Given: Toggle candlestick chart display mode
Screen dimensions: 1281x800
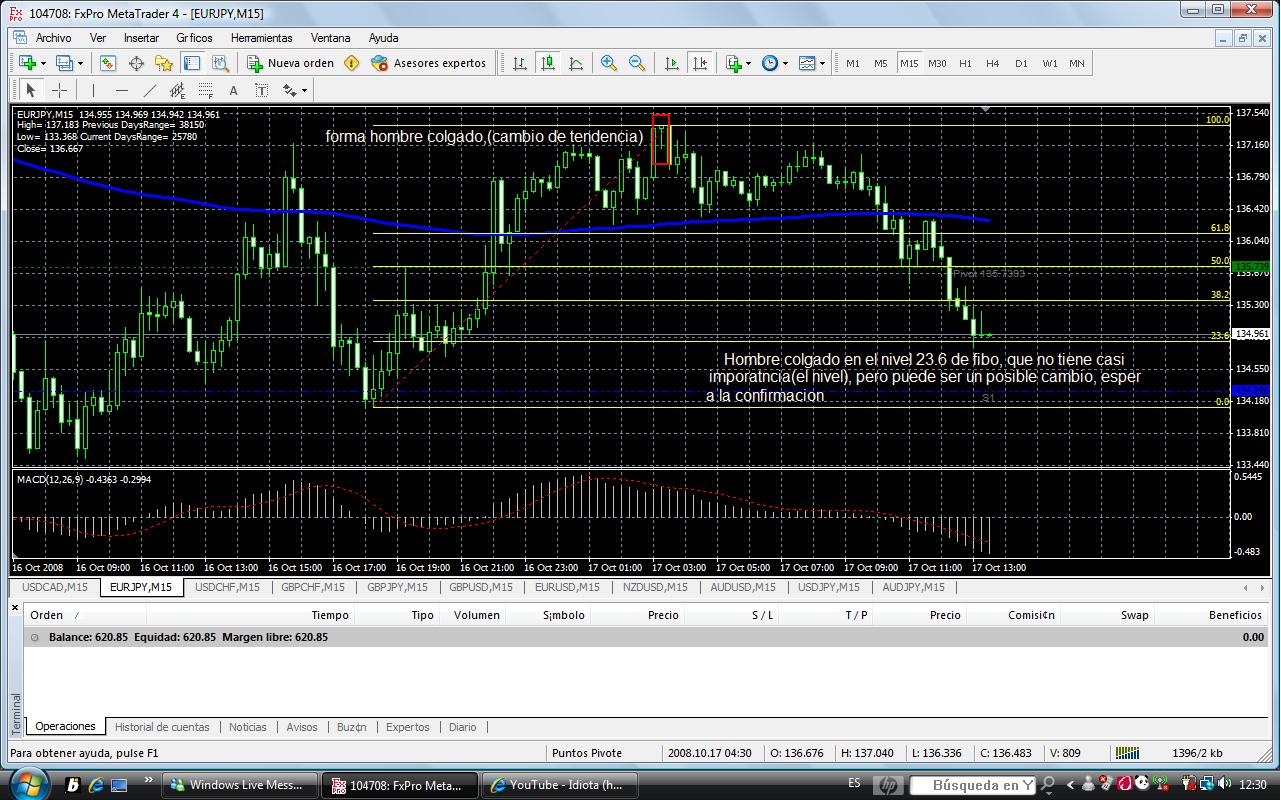Looking at the screenshot, I should (548, 63).
